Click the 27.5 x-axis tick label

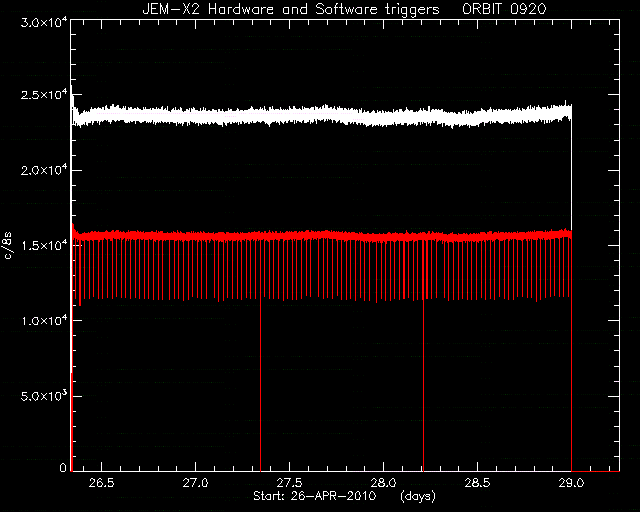point(289,483)
